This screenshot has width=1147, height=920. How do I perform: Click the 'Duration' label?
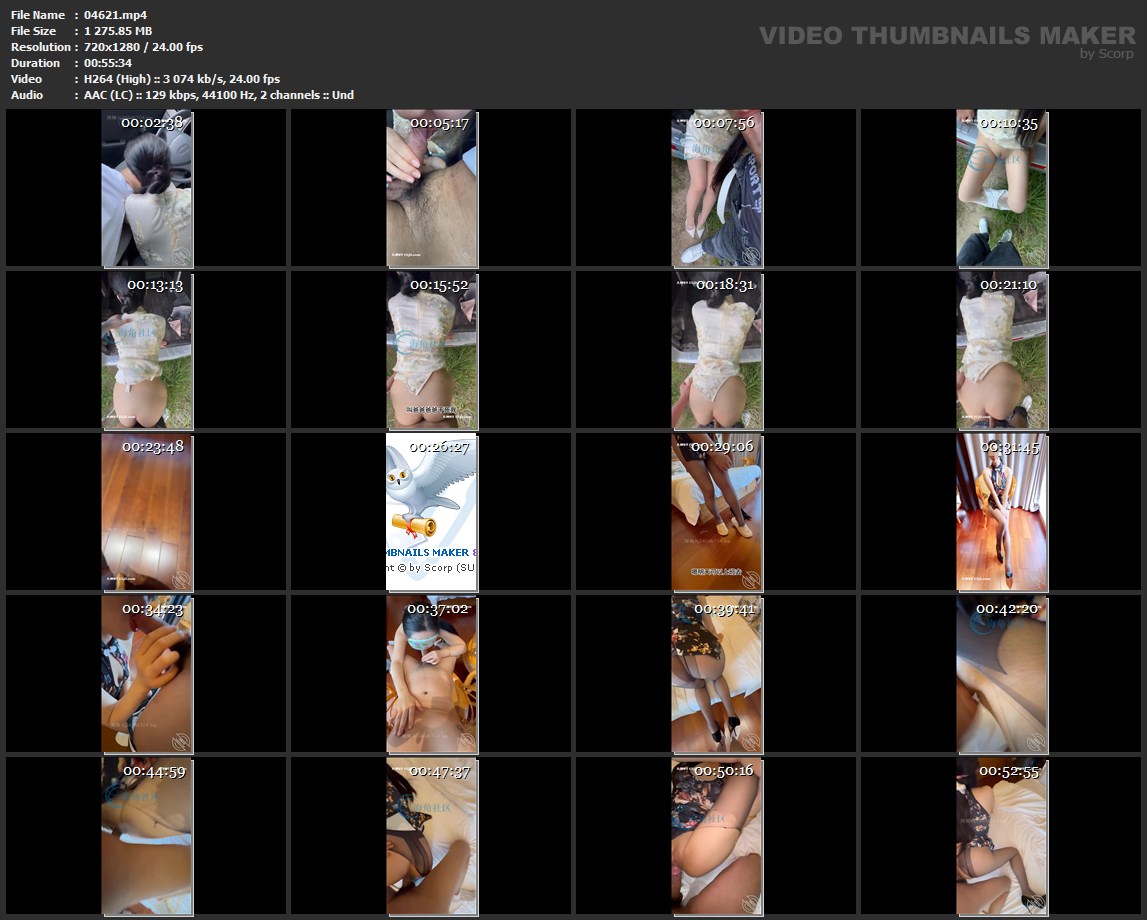(35, 63)
